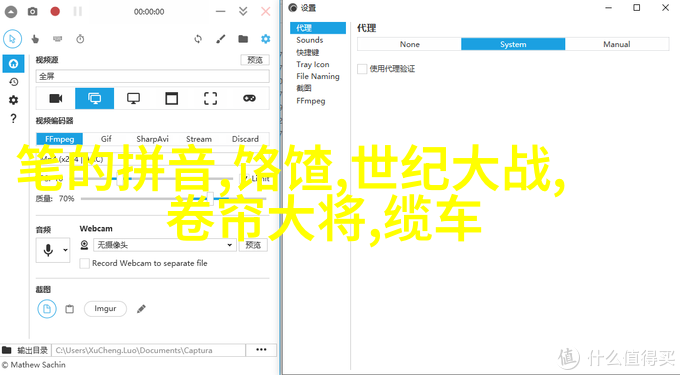This screenshot has height=375, width=680.
Task: Select the game capture controller icon
Action: pos(249,98)
